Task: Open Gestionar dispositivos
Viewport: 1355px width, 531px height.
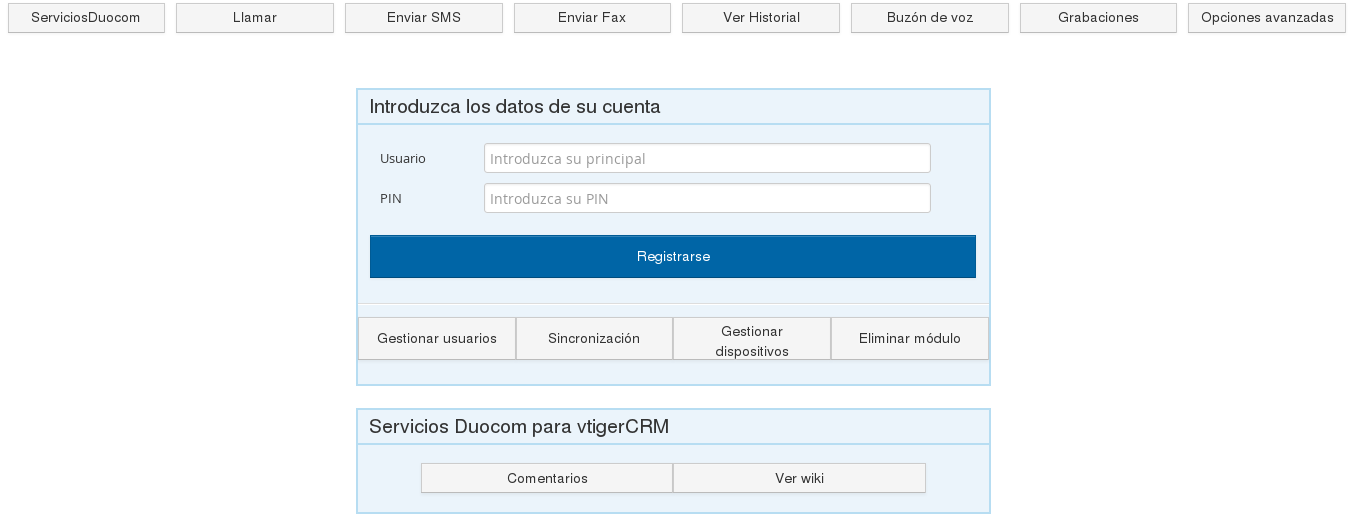Action: (752, 340)
